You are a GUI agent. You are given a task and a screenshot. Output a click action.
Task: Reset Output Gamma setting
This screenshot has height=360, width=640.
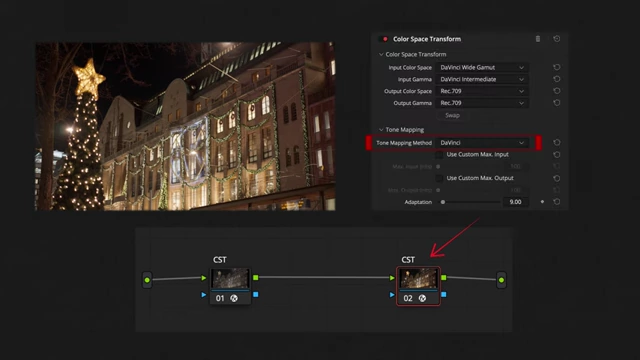(x=556, y=102)
